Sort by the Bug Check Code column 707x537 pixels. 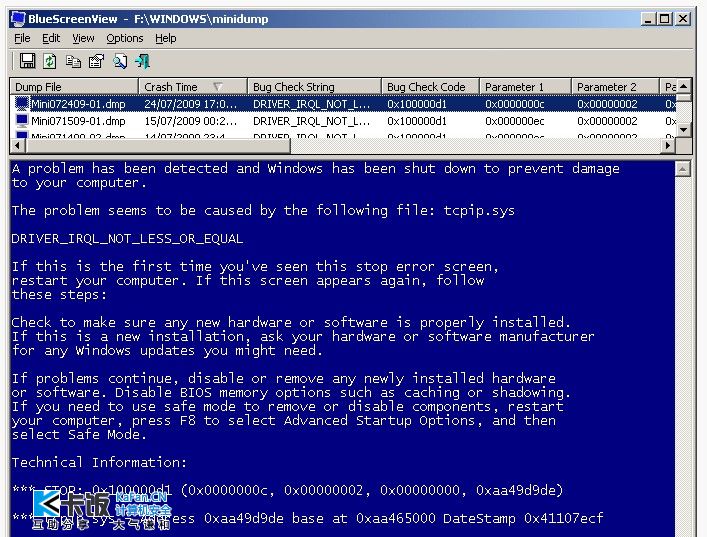tap(430, 87)
